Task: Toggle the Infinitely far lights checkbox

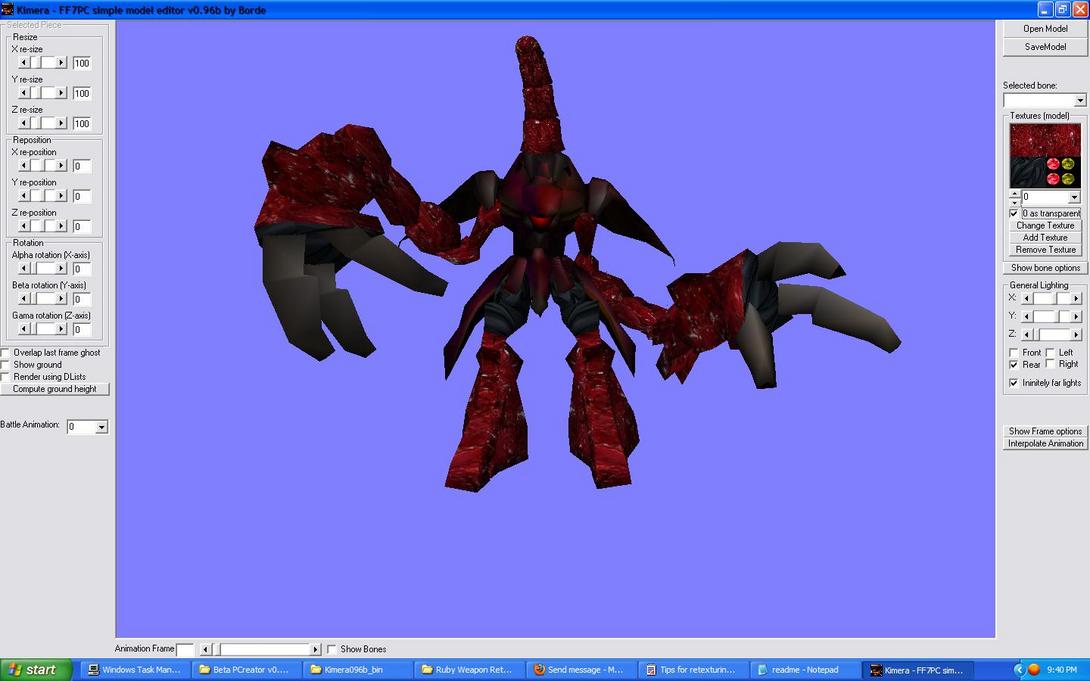Action: coord(1014,383)
